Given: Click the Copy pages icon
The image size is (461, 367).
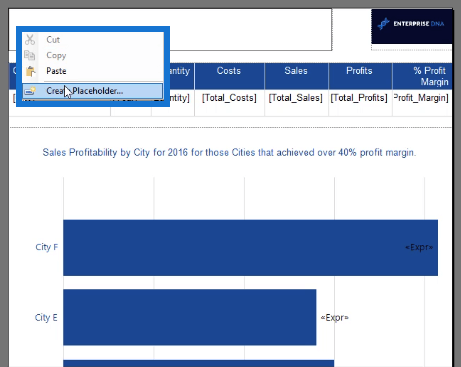Looking at the screenshot, I should 30,55.
